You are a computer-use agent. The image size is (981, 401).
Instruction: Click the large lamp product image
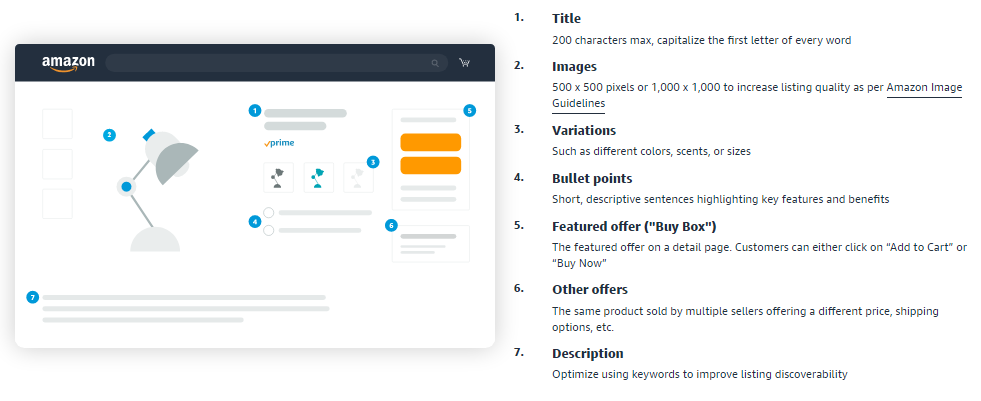click(x=158, y=189)
